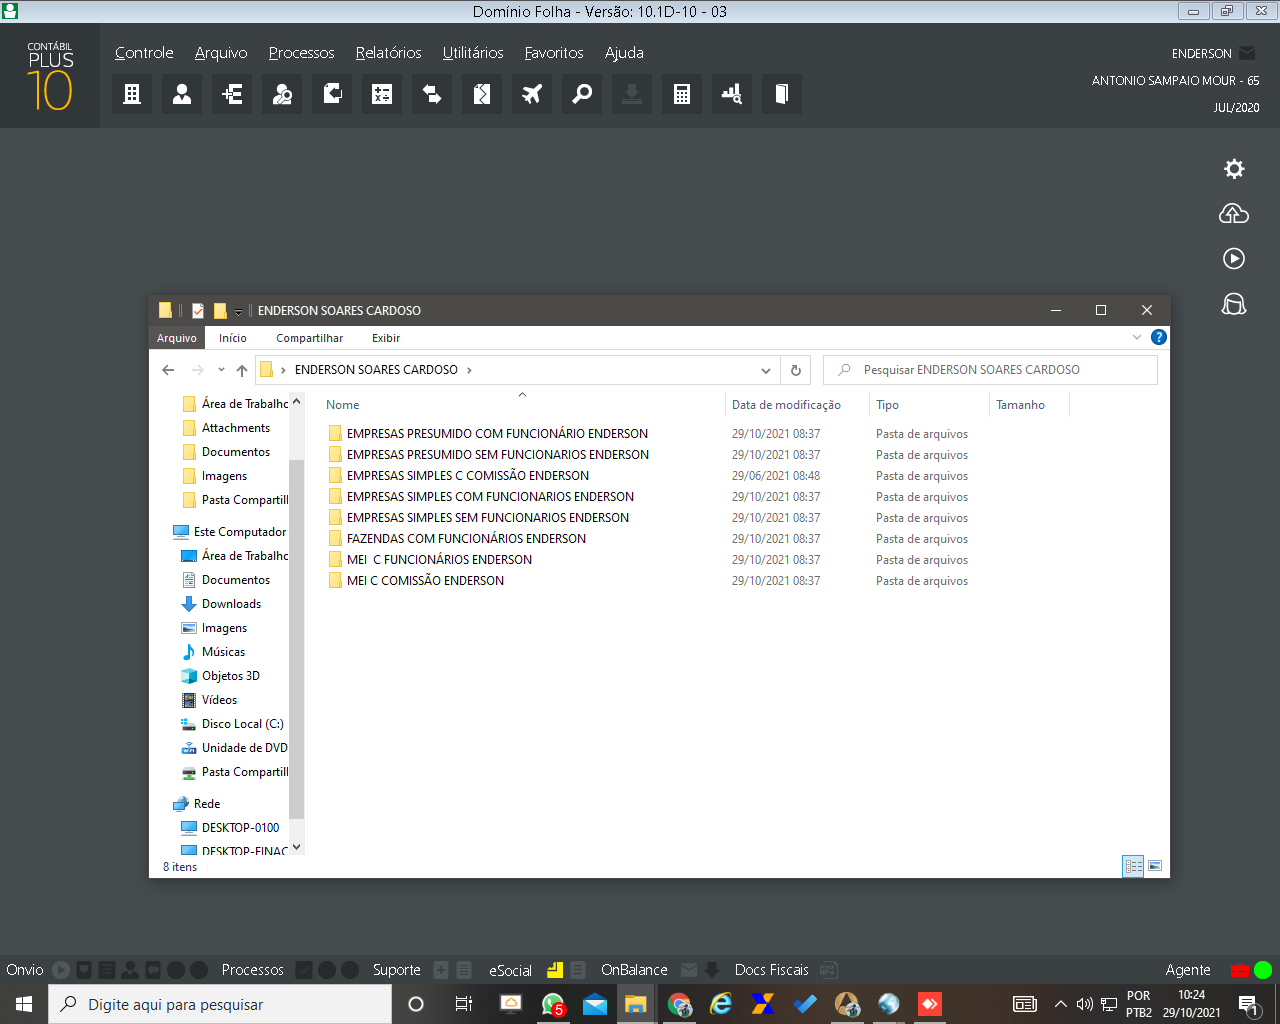The image size is (1280, 1024).
Task: Click the Explorer refresh button
Action: [x=796, y=370]
